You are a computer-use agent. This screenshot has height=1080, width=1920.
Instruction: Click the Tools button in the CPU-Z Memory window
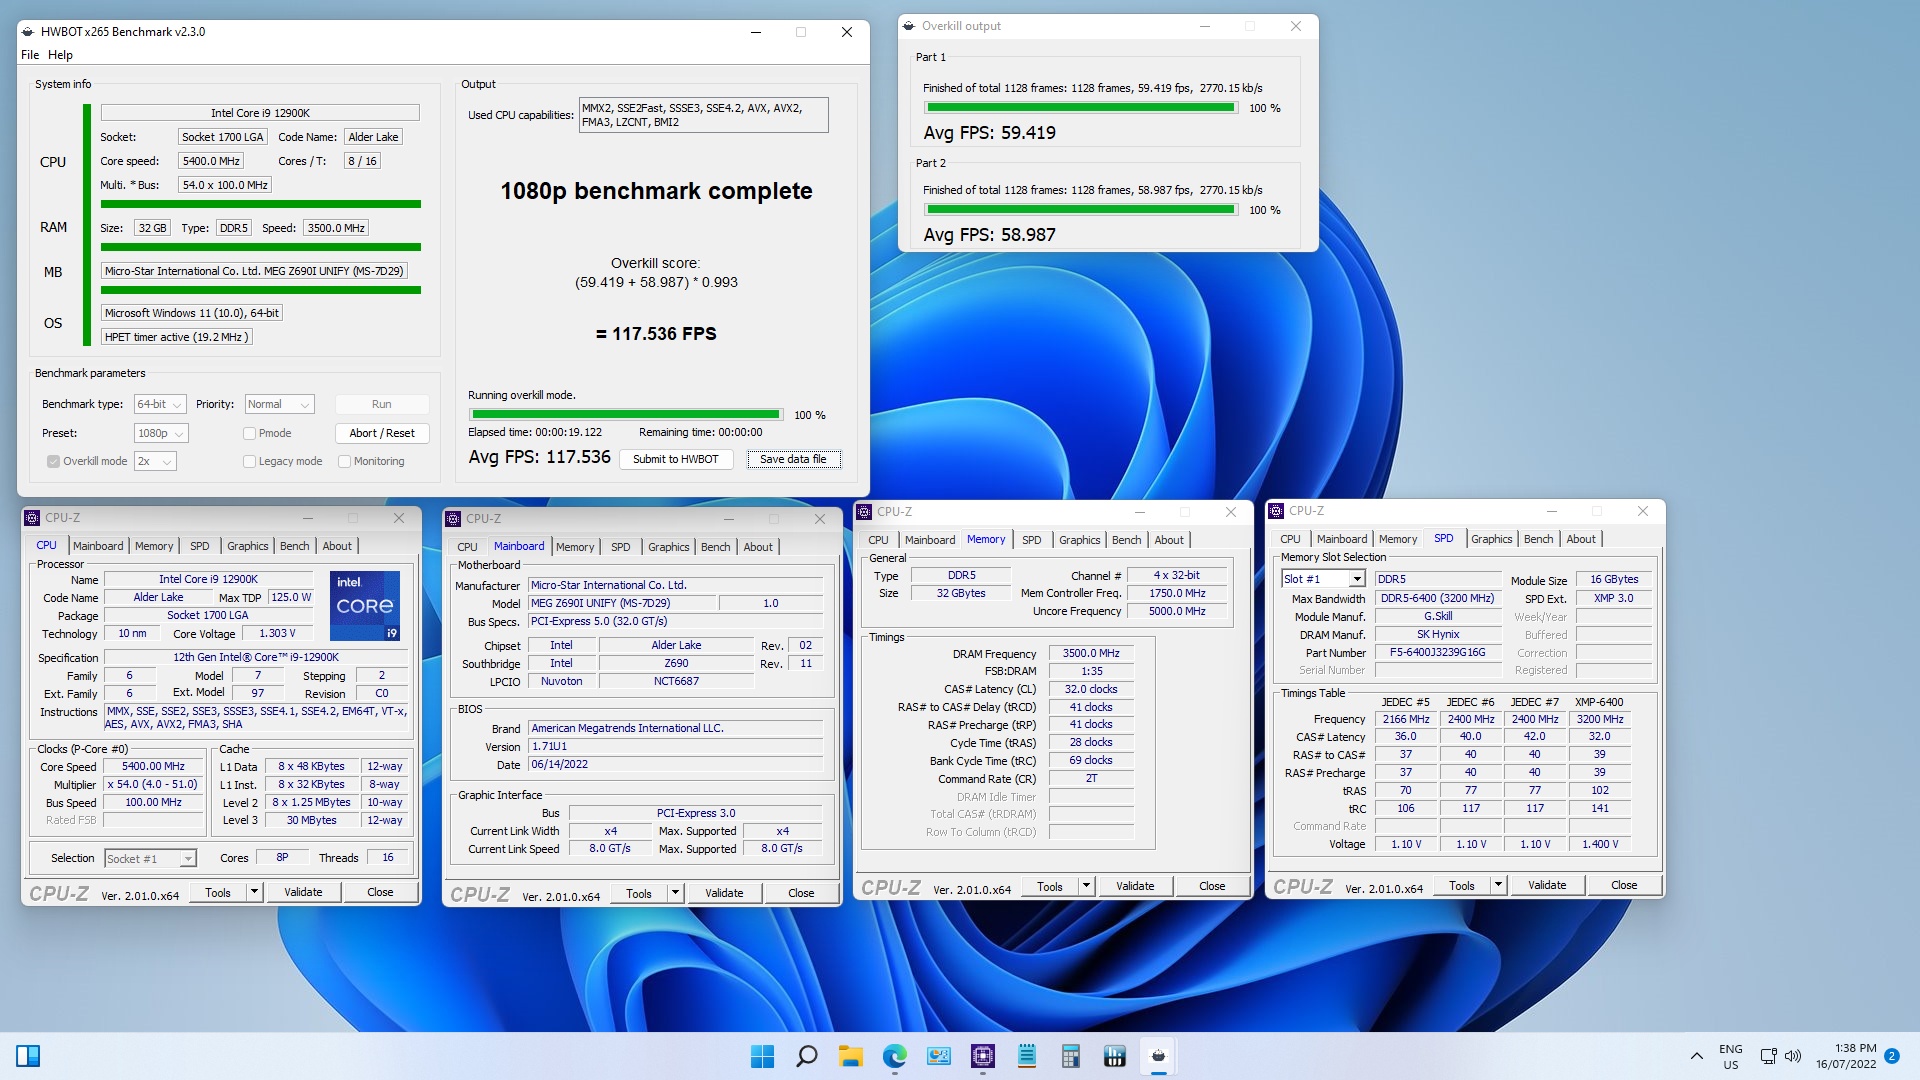point(1050,886)
